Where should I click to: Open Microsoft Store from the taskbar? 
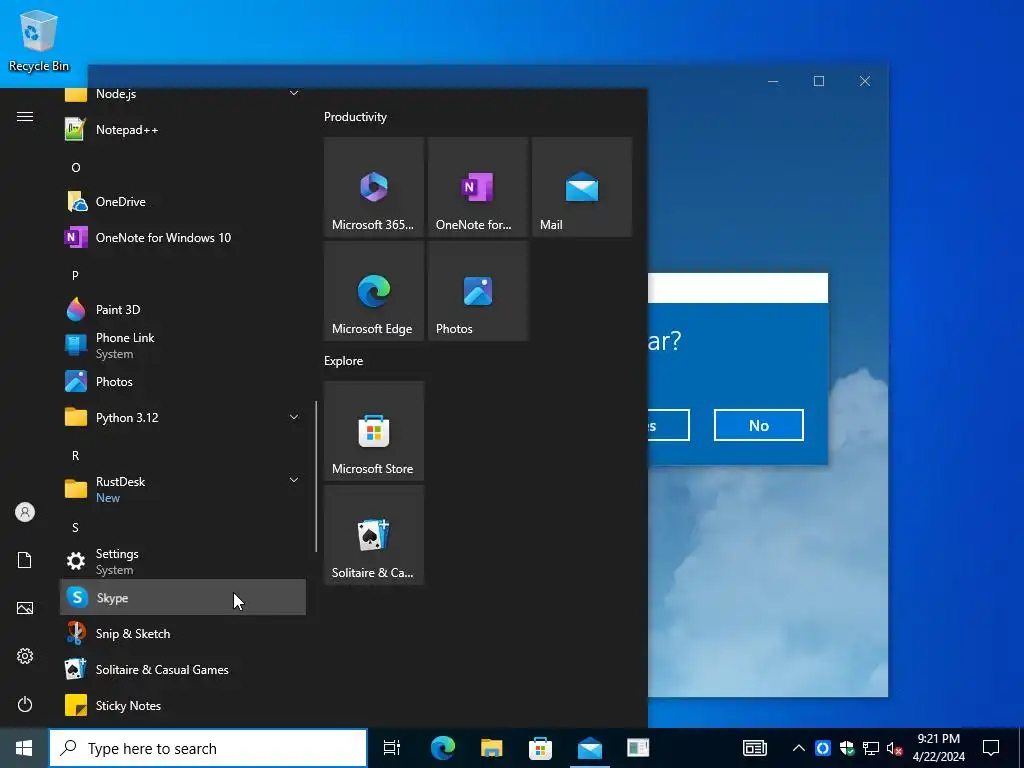tap(540, 748)
